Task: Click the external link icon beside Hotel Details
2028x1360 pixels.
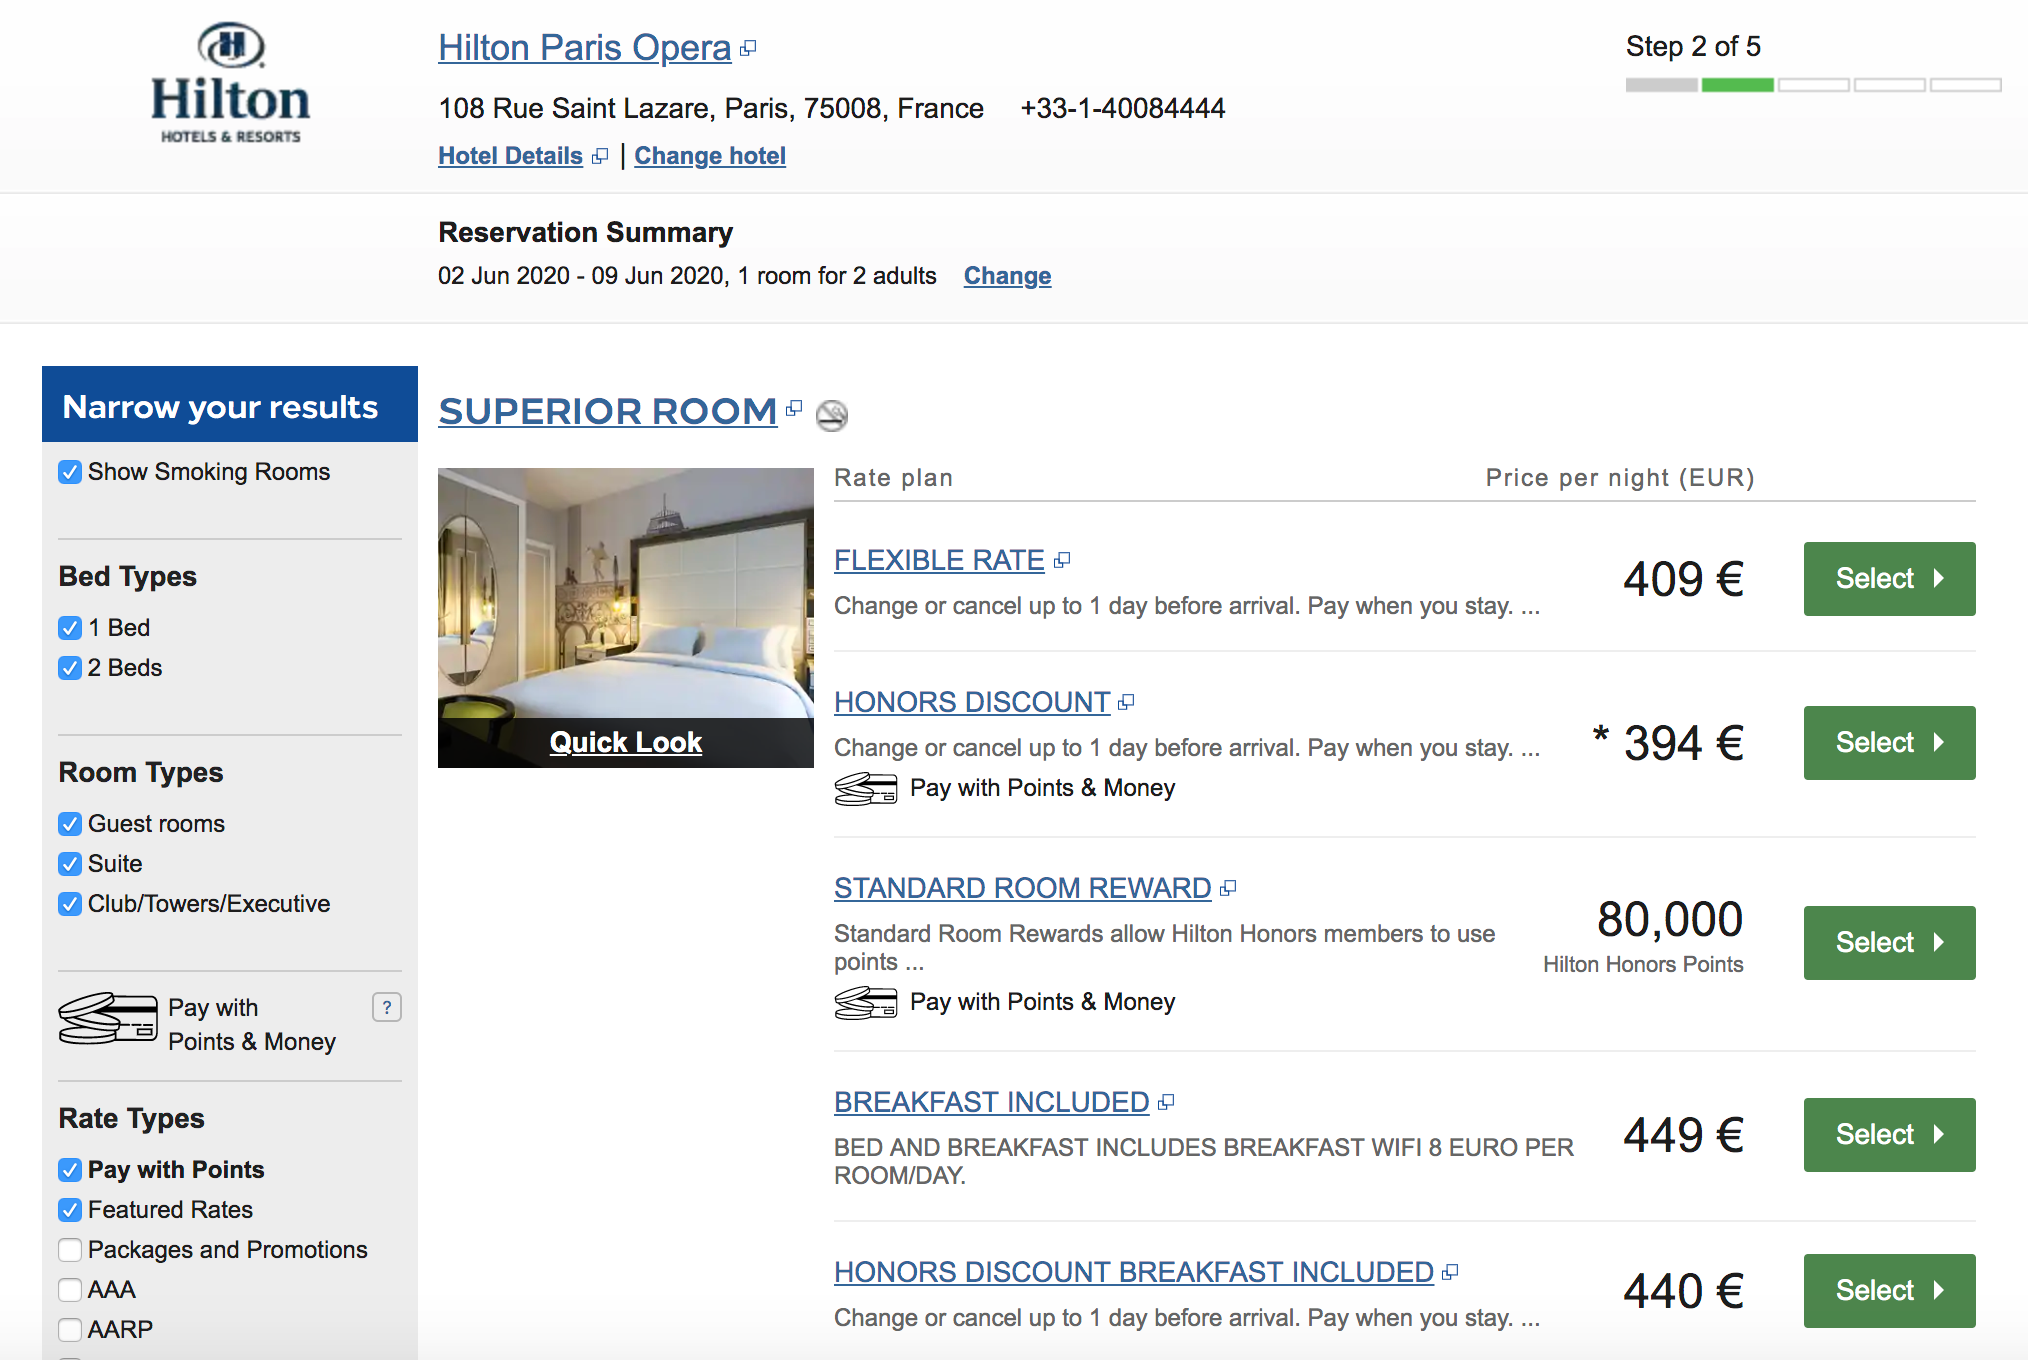Action: [x=600, y=157]
